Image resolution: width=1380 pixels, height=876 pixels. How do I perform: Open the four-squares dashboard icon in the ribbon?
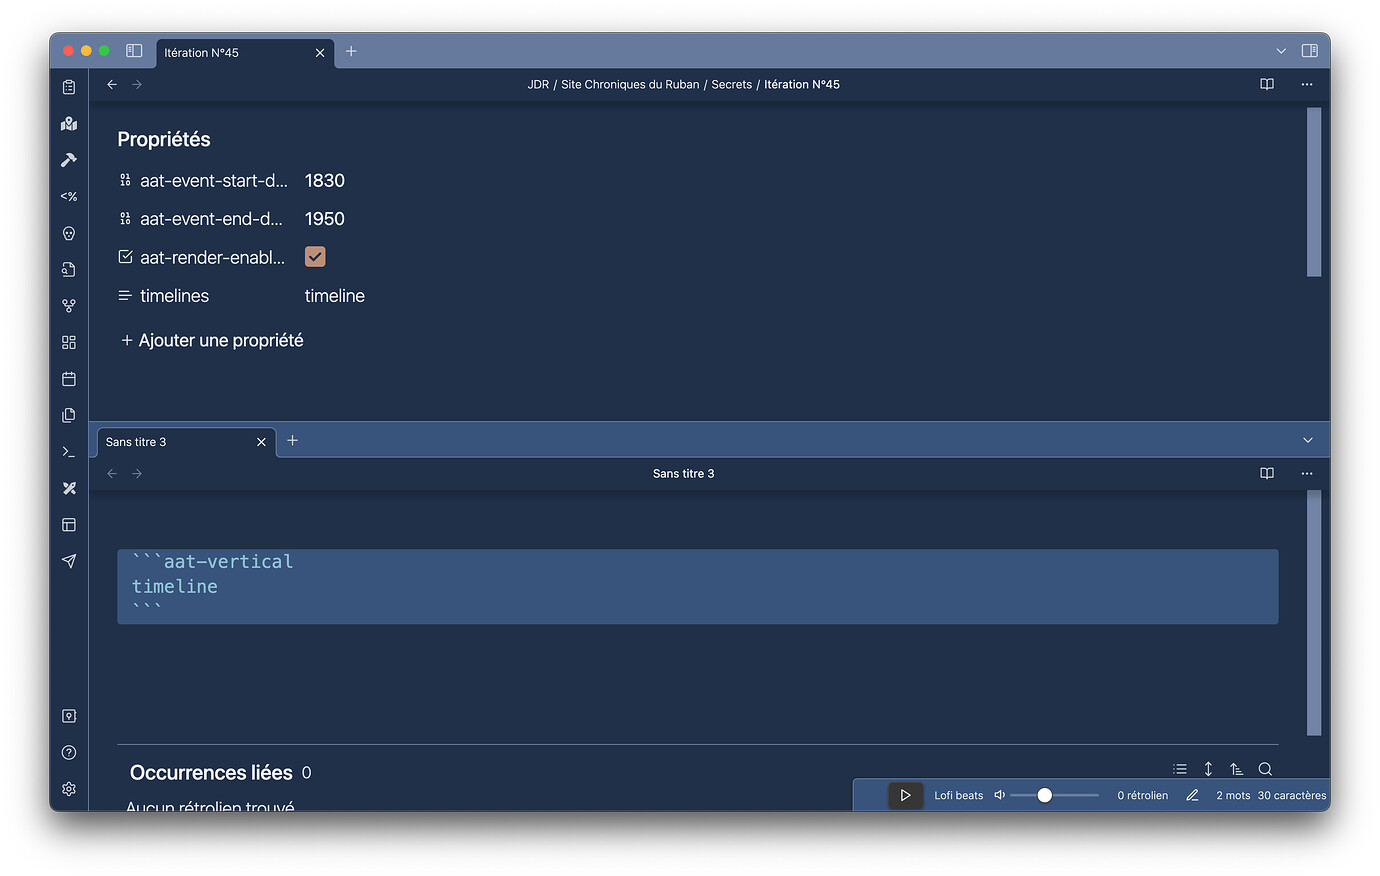[69, 342]
